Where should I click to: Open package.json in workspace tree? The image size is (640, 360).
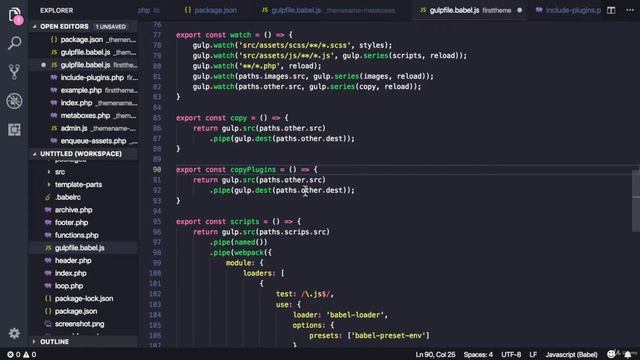click(84, 311)
